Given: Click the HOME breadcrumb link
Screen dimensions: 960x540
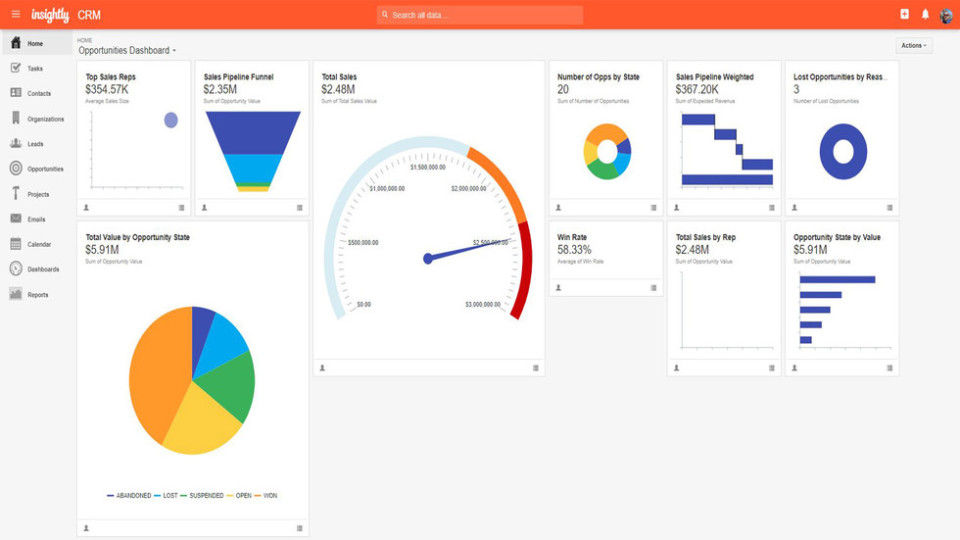Looking at the screenshot, I should [x=84, y=40].
